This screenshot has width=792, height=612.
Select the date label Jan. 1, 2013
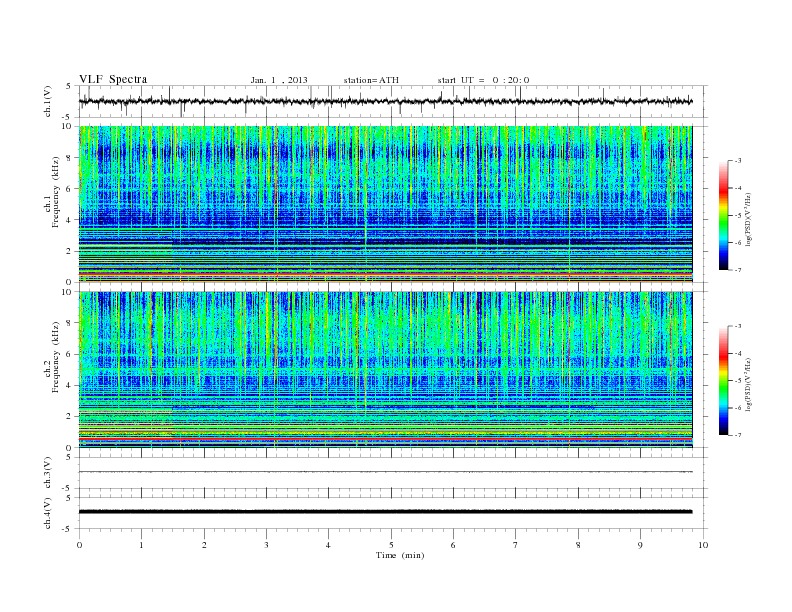(x=279, y=80)
